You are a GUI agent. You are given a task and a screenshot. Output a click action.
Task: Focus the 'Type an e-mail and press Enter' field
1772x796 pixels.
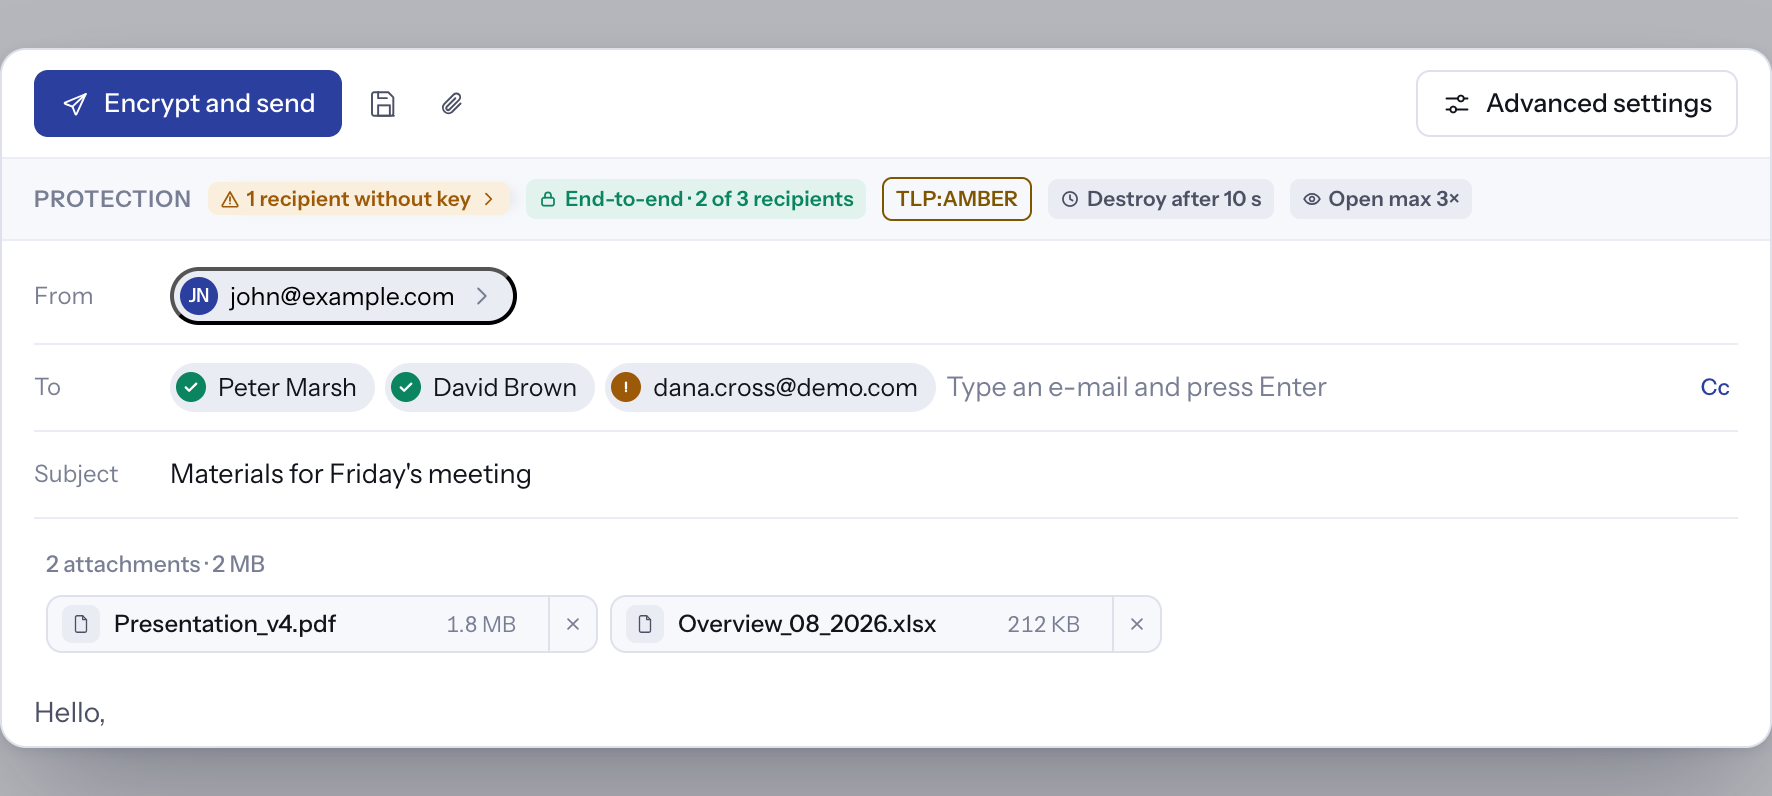1310,387
